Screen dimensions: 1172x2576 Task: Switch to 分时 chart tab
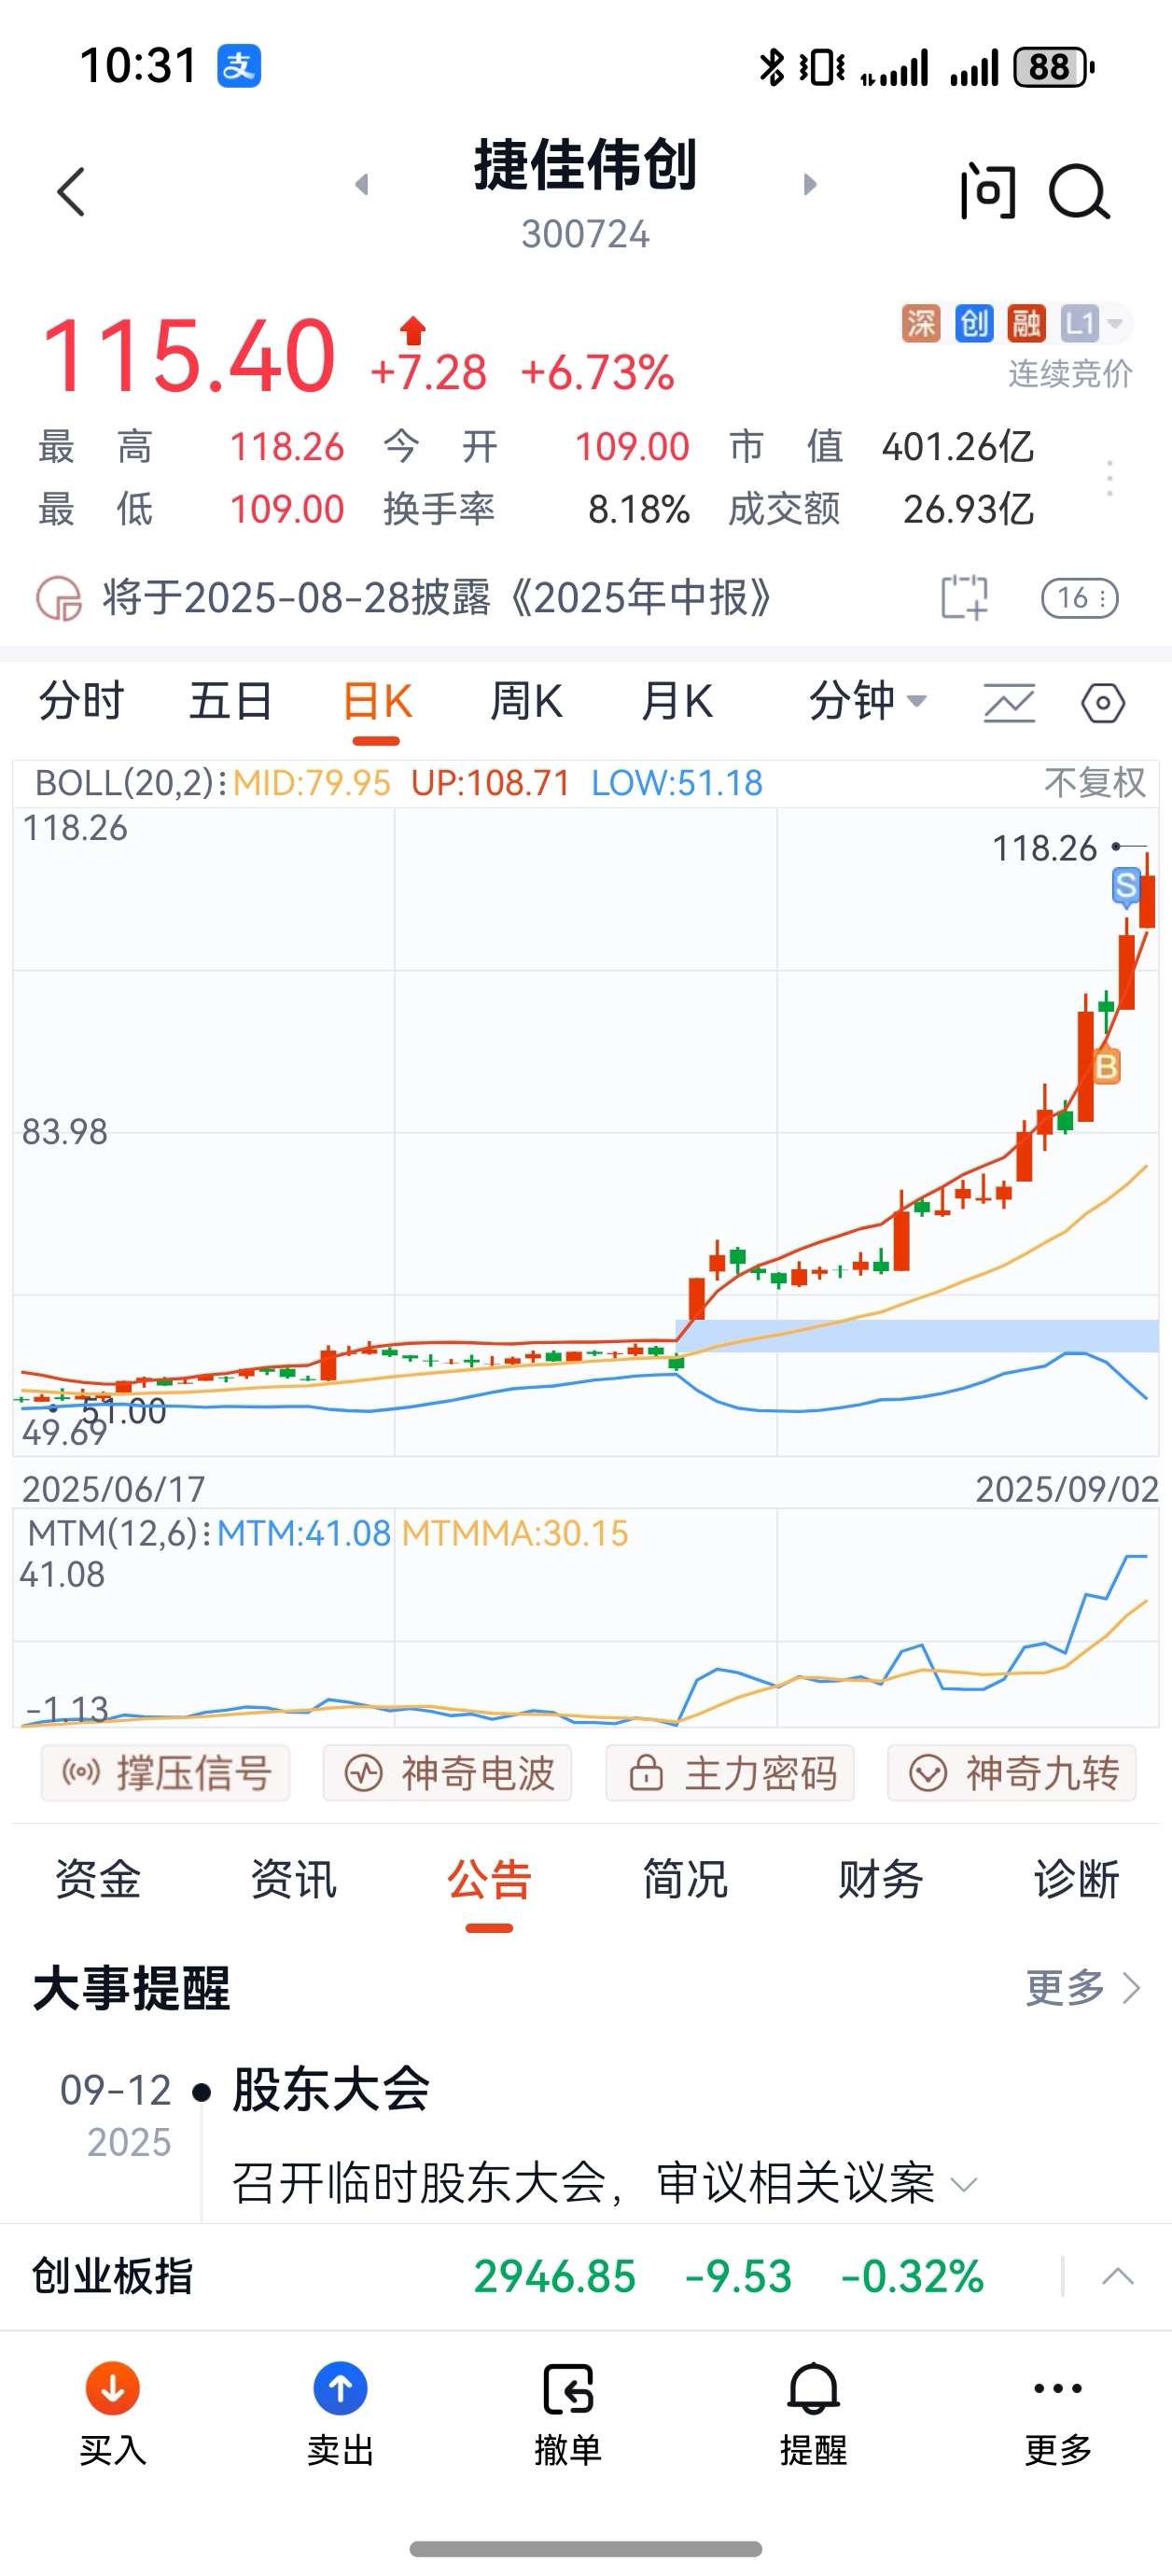pos(81,701)
